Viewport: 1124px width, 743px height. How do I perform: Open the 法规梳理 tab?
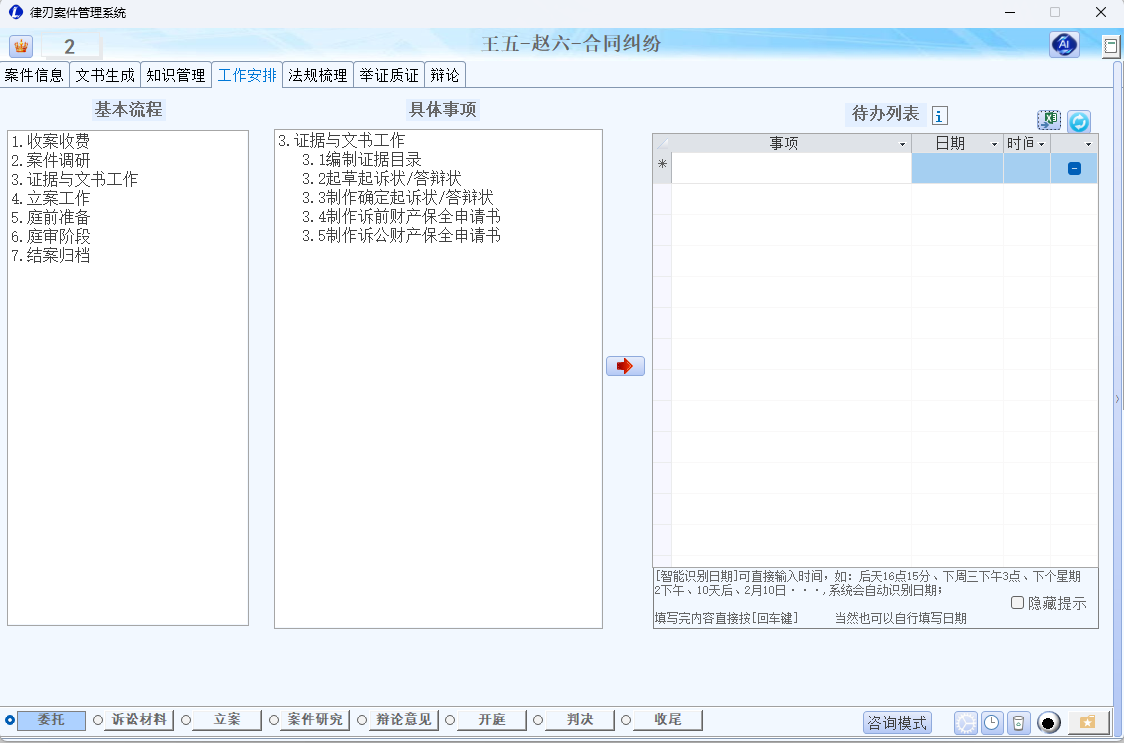[318, 75]
